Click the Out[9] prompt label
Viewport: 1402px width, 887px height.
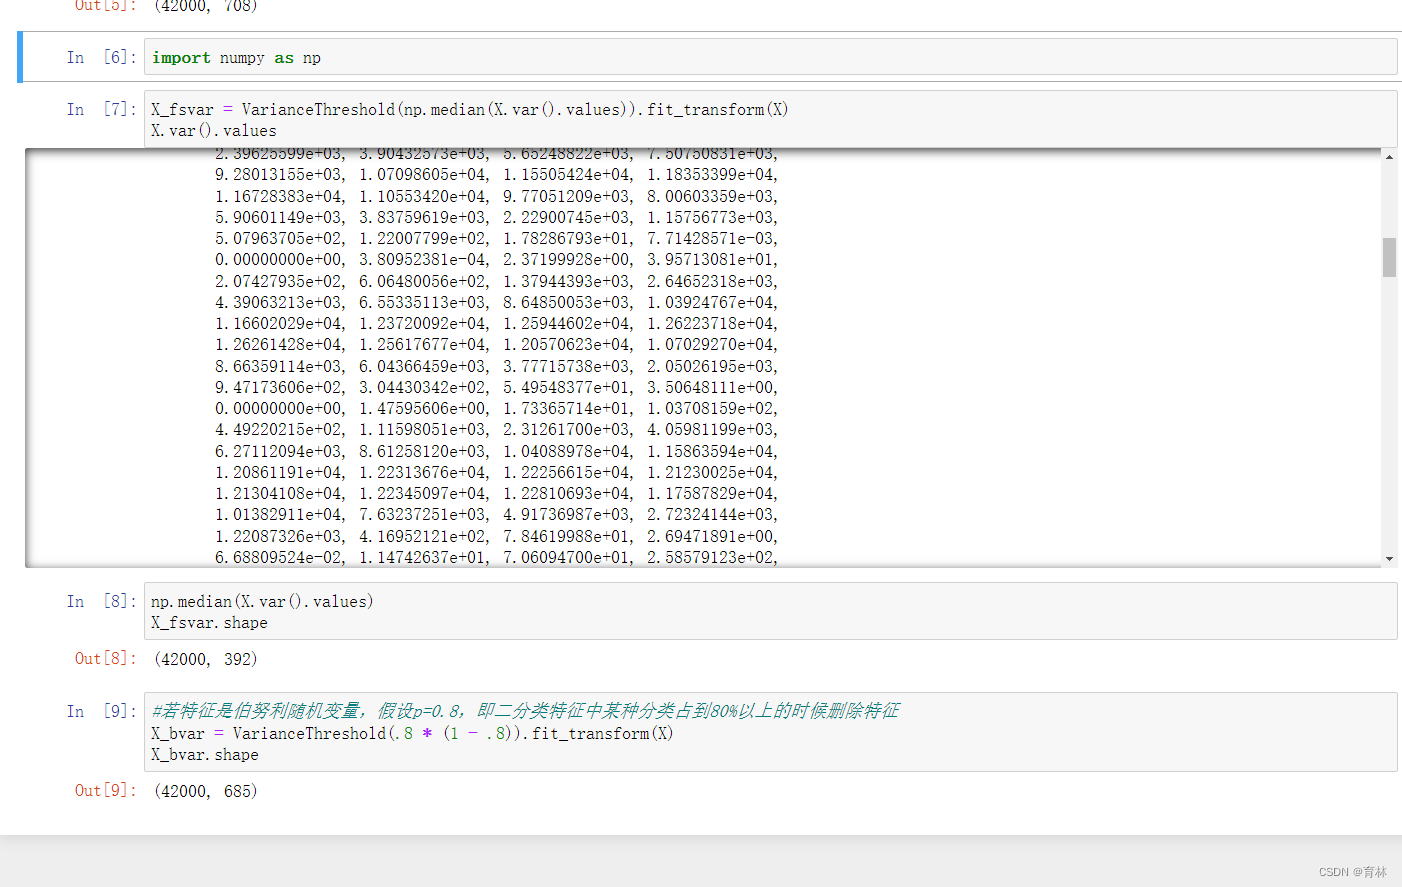click(105, 791)
